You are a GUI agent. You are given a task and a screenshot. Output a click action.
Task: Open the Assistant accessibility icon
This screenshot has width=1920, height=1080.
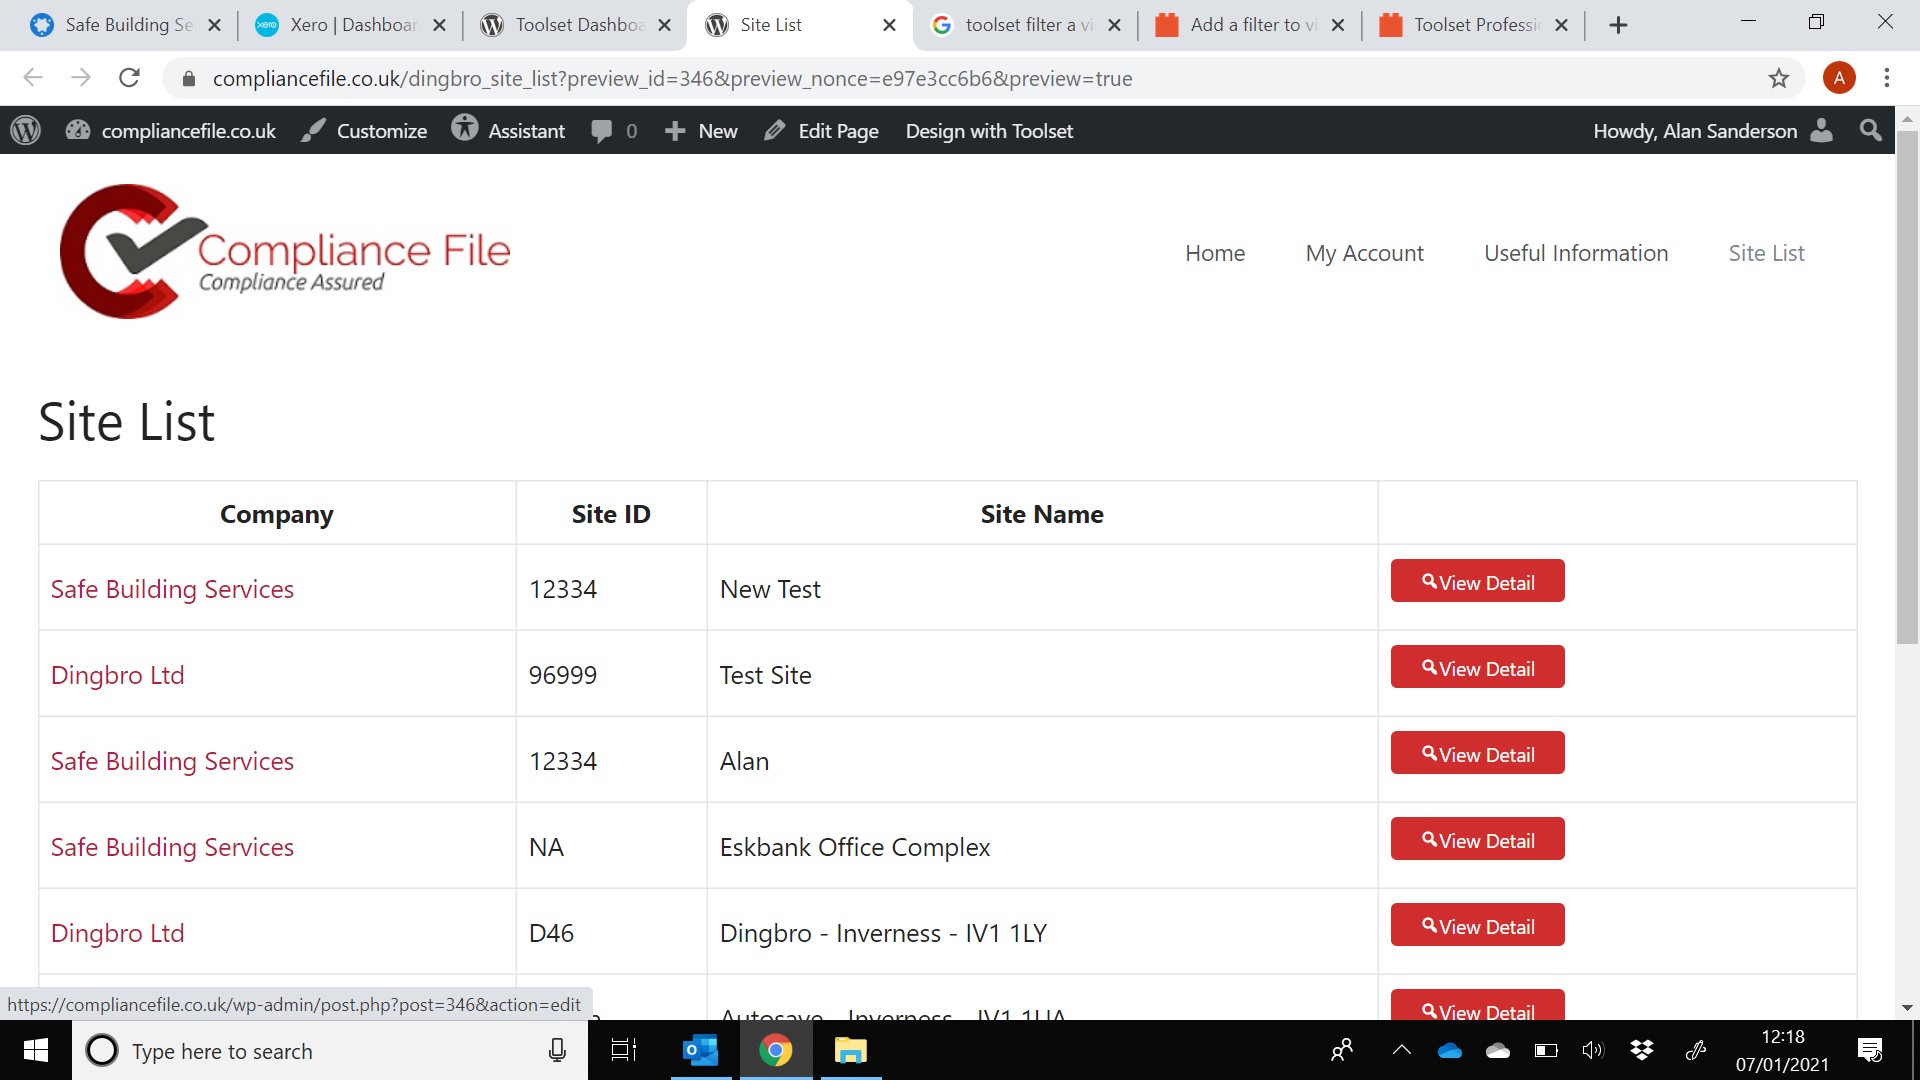click(465, 130)
